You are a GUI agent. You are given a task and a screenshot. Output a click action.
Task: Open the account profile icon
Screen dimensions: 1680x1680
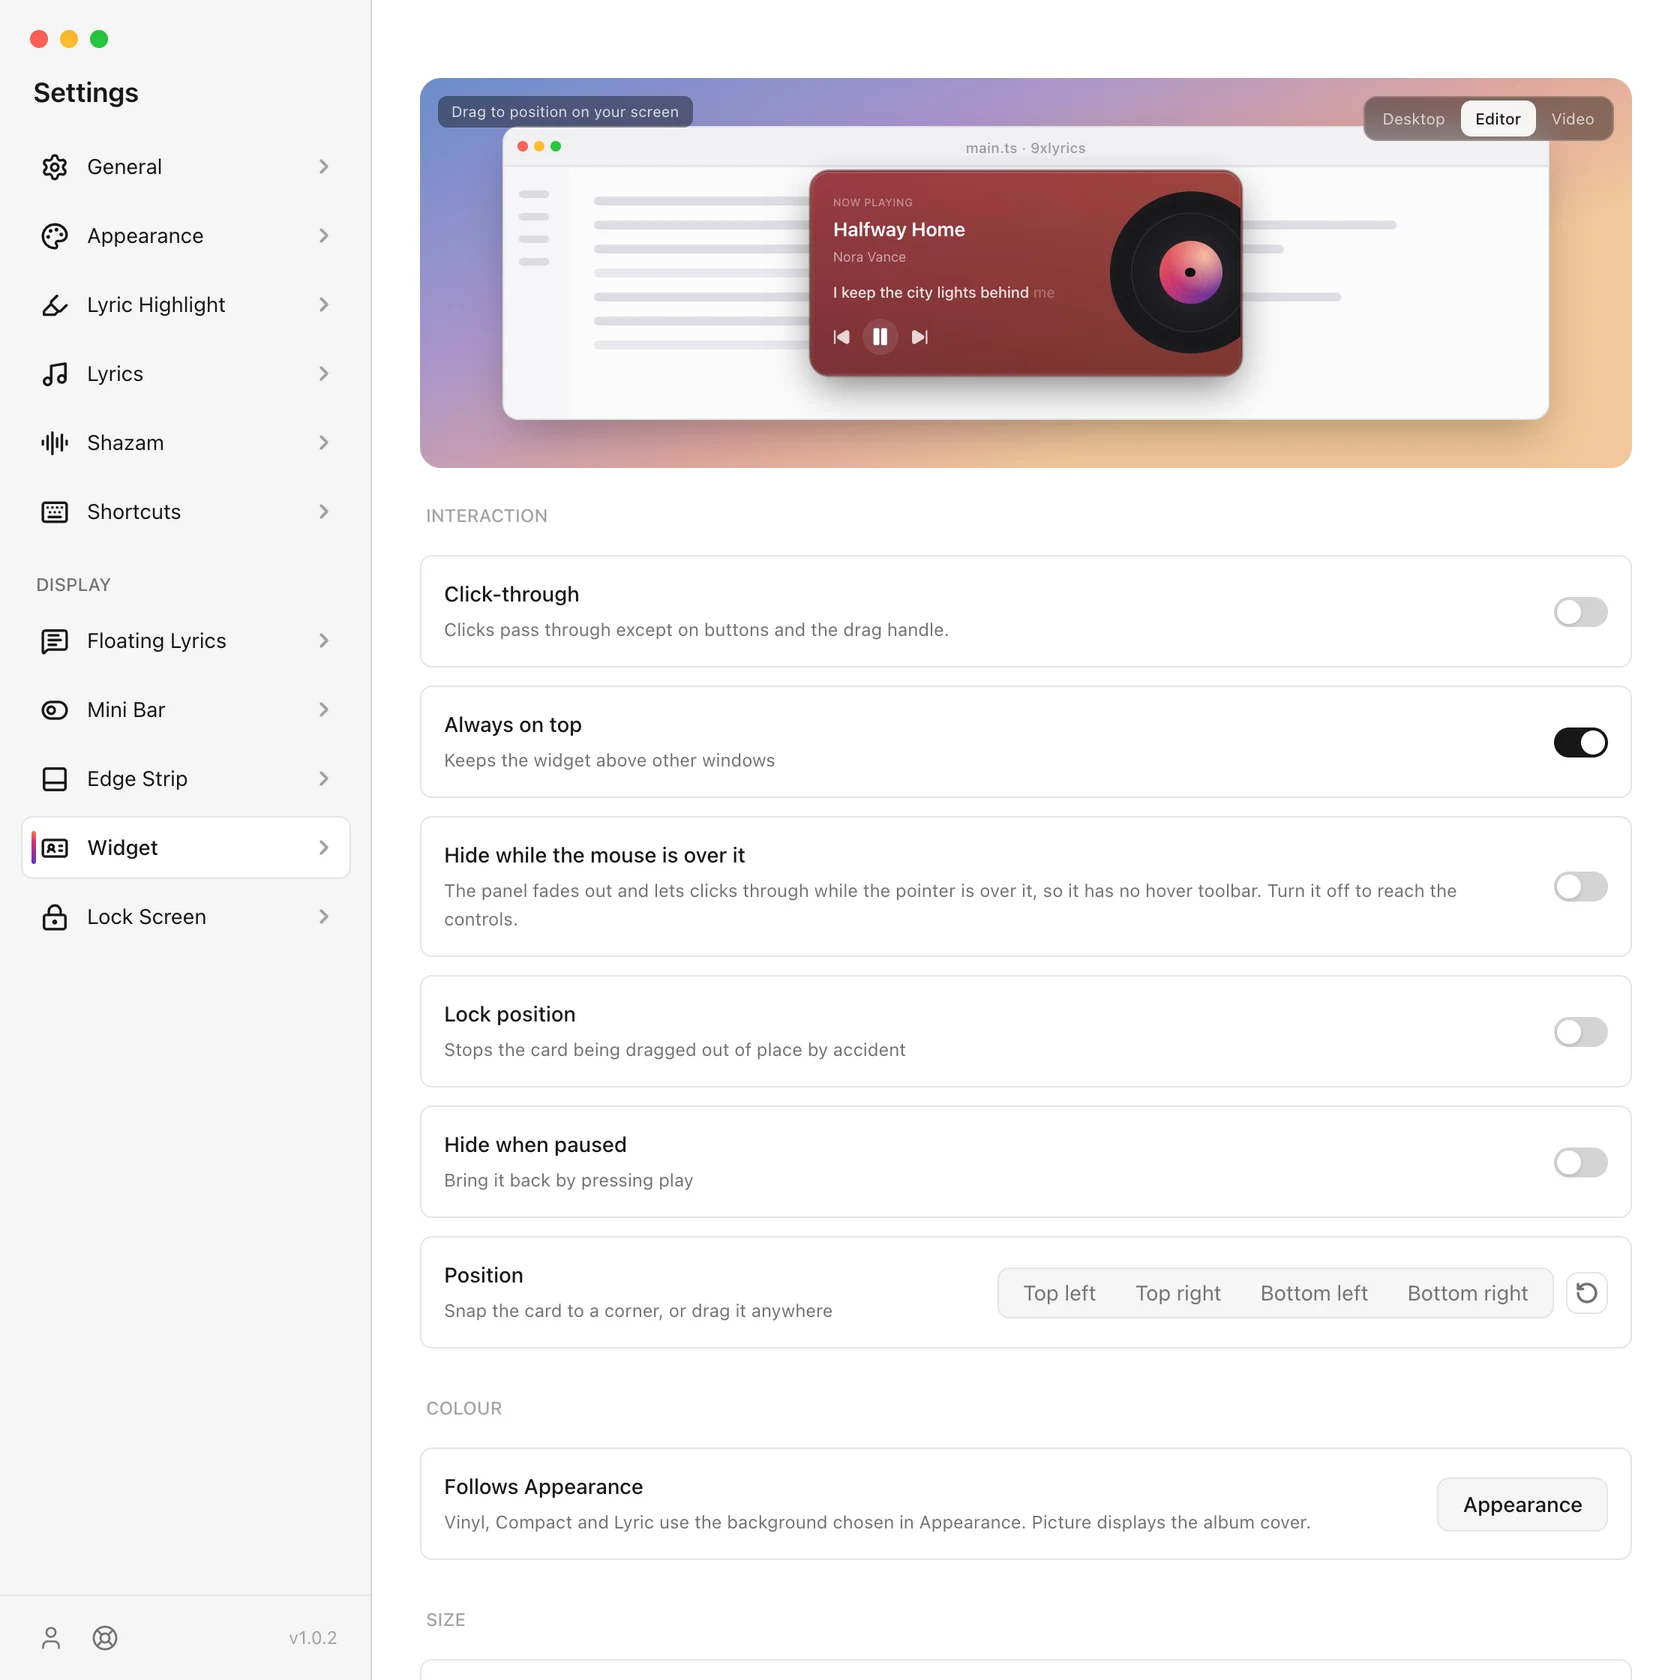51,1638
